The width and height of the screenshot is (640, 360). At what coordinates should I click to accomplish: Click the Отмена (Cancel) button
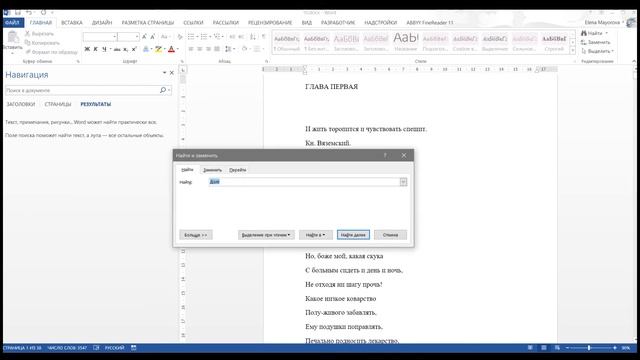coord(391,235)
